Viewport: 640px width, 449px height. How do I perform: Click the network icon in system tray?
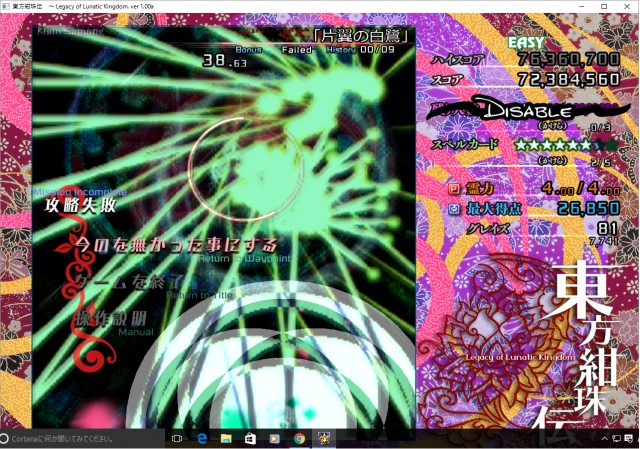tap(616, 439)
